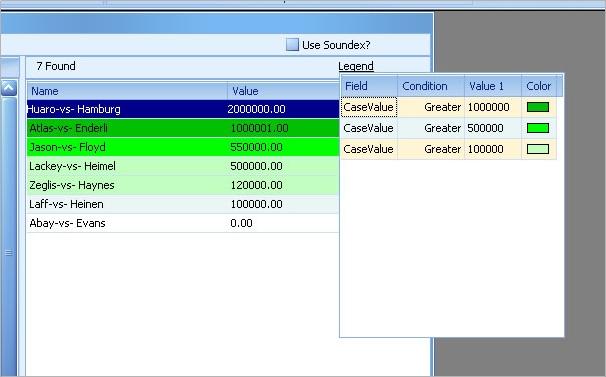Screen dimensions: 606x377
Task: Click the 1000000 legend value cell
Action: coord(493,107)
